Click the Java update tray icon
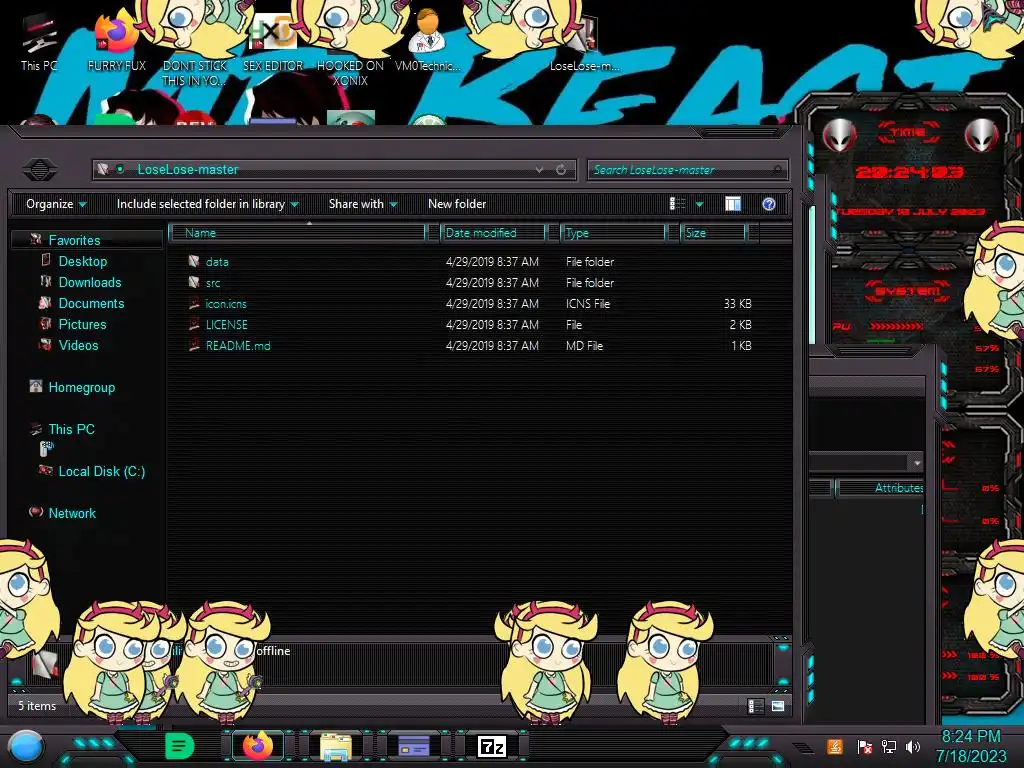1024x768 pixels. pos(835,746)
